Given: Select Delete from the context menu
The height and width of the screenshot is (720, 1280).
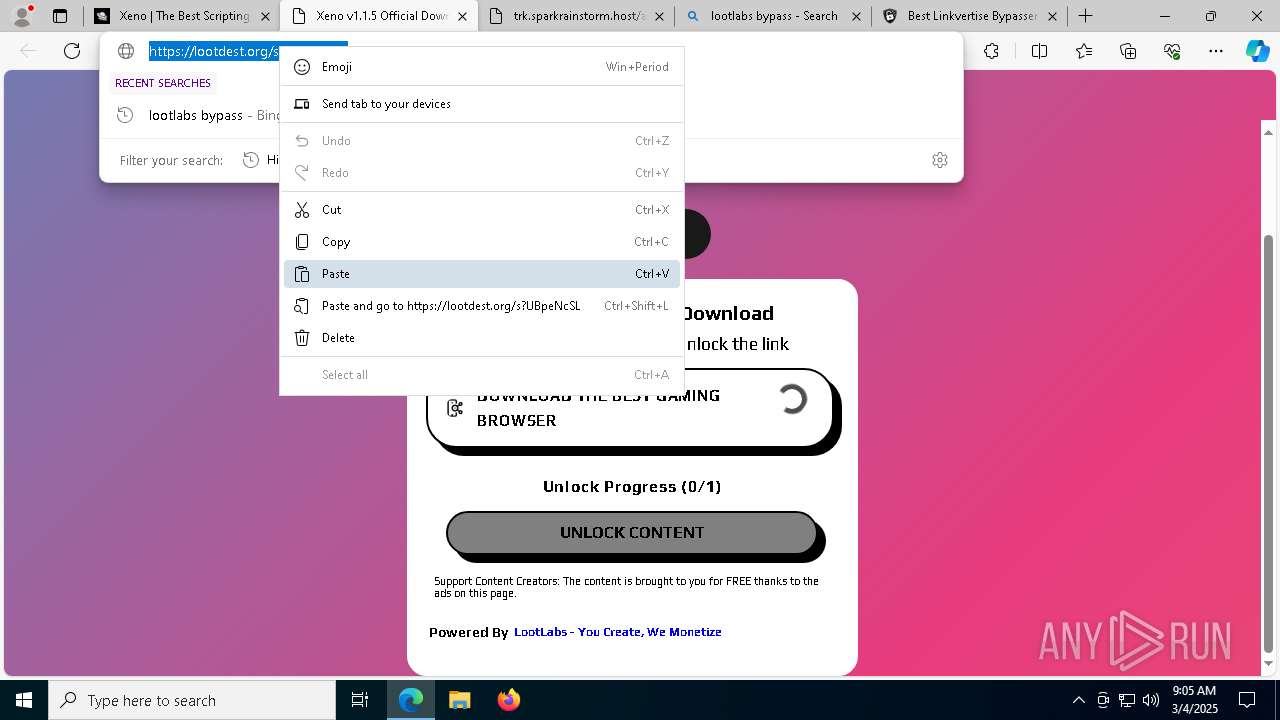Looking at the screenshot, I should [482, 338].
